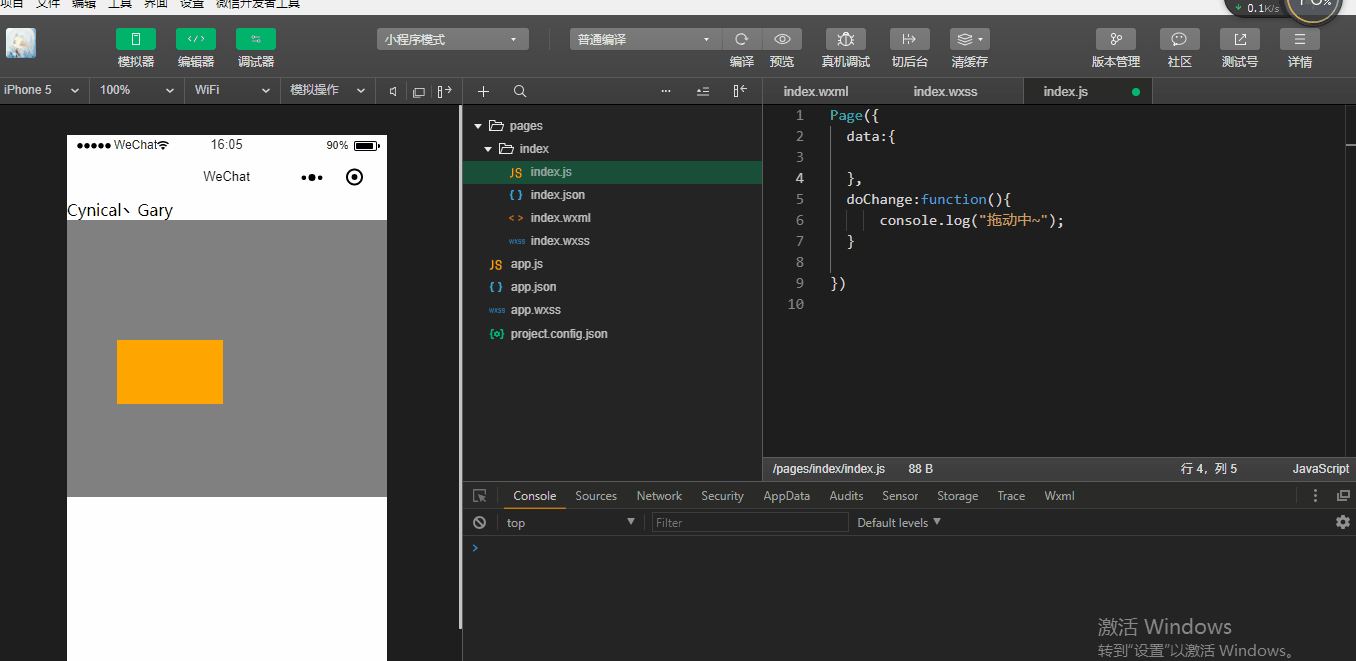
Task: Collapse the pages folder in tree
Action: tap(478, 126)
